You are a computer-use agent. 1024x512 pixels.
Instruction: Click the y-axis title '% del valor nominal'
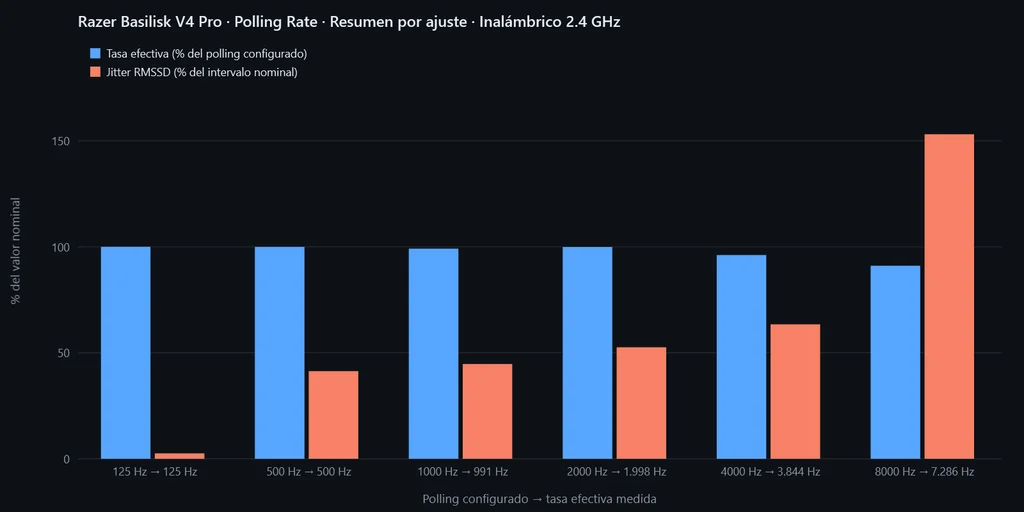[x=16, y=251]
